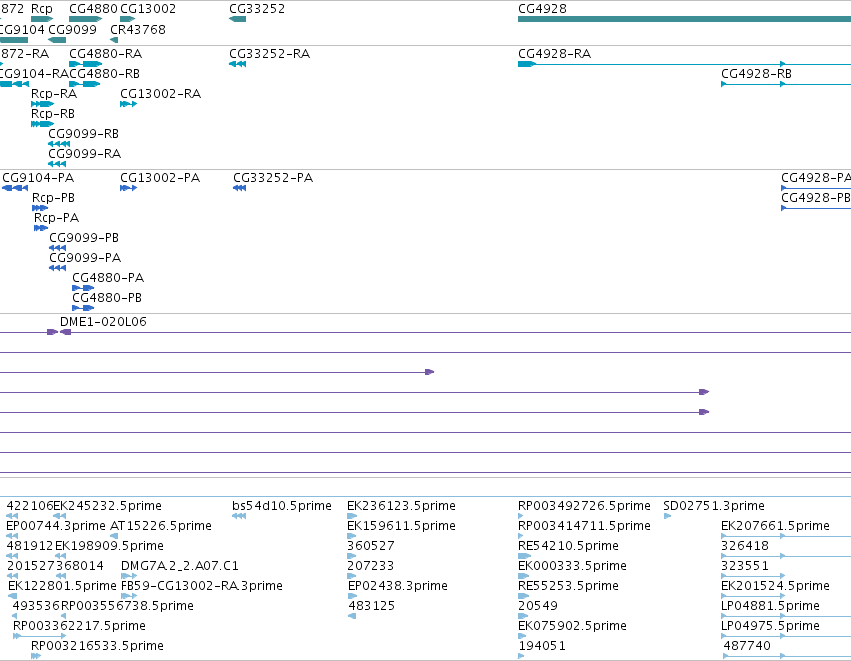This screenshot has width=851, height=661.
Task: Select the EP02438.3prime EST
Action: 398,586
